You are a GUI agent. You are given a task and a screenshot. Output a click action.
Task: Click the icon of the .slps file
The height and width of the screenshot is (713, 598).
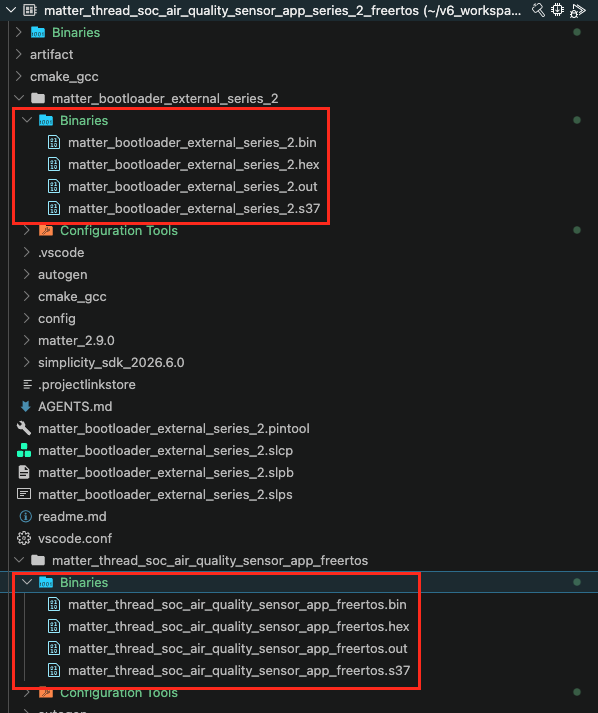(x=24, y=494)
